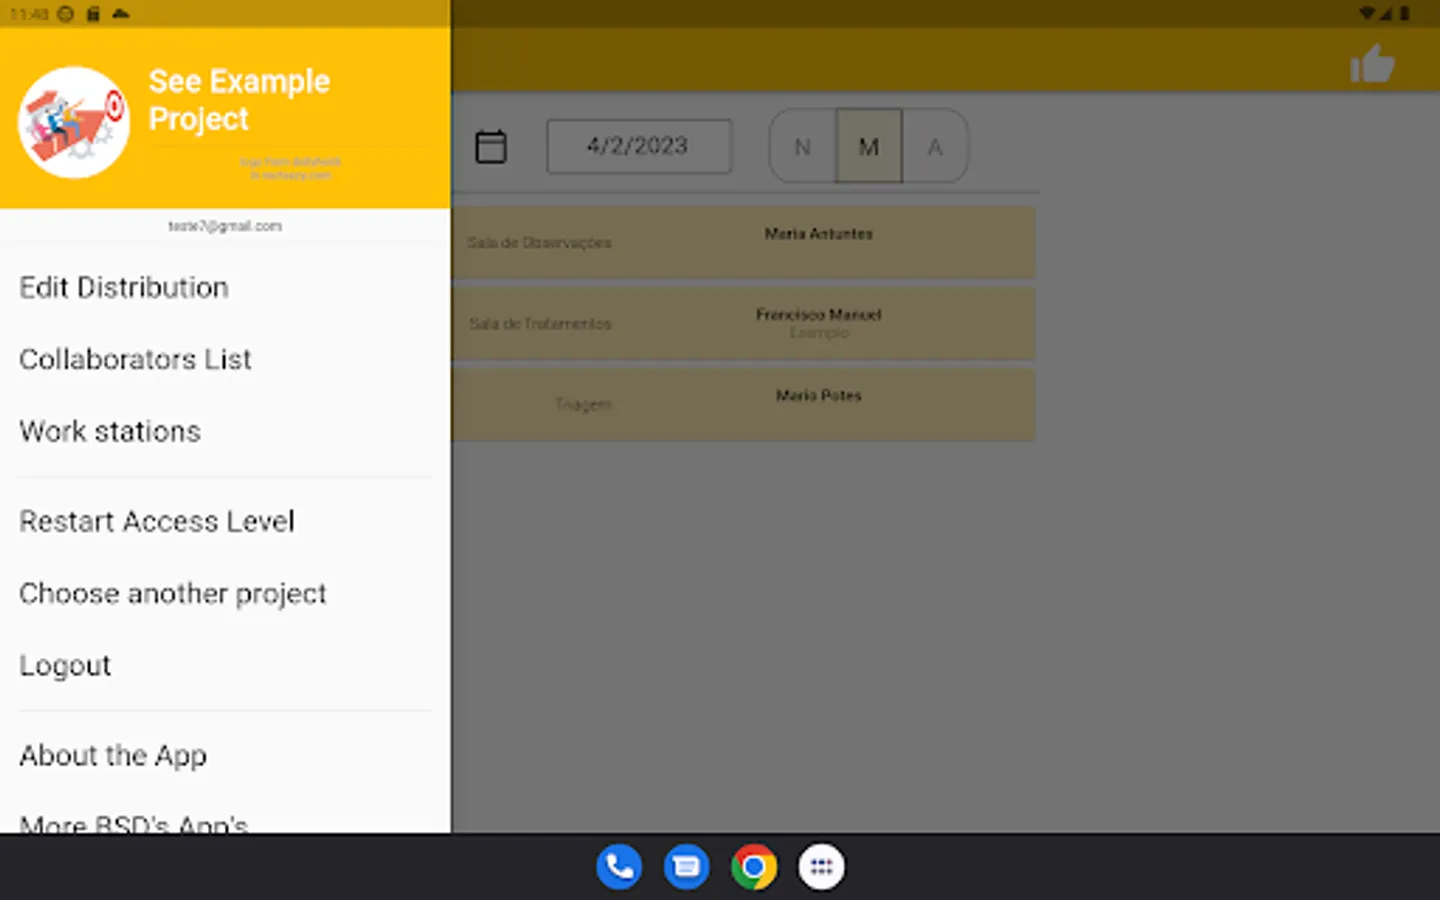Open the app drawer grid icon

(821, 867)
